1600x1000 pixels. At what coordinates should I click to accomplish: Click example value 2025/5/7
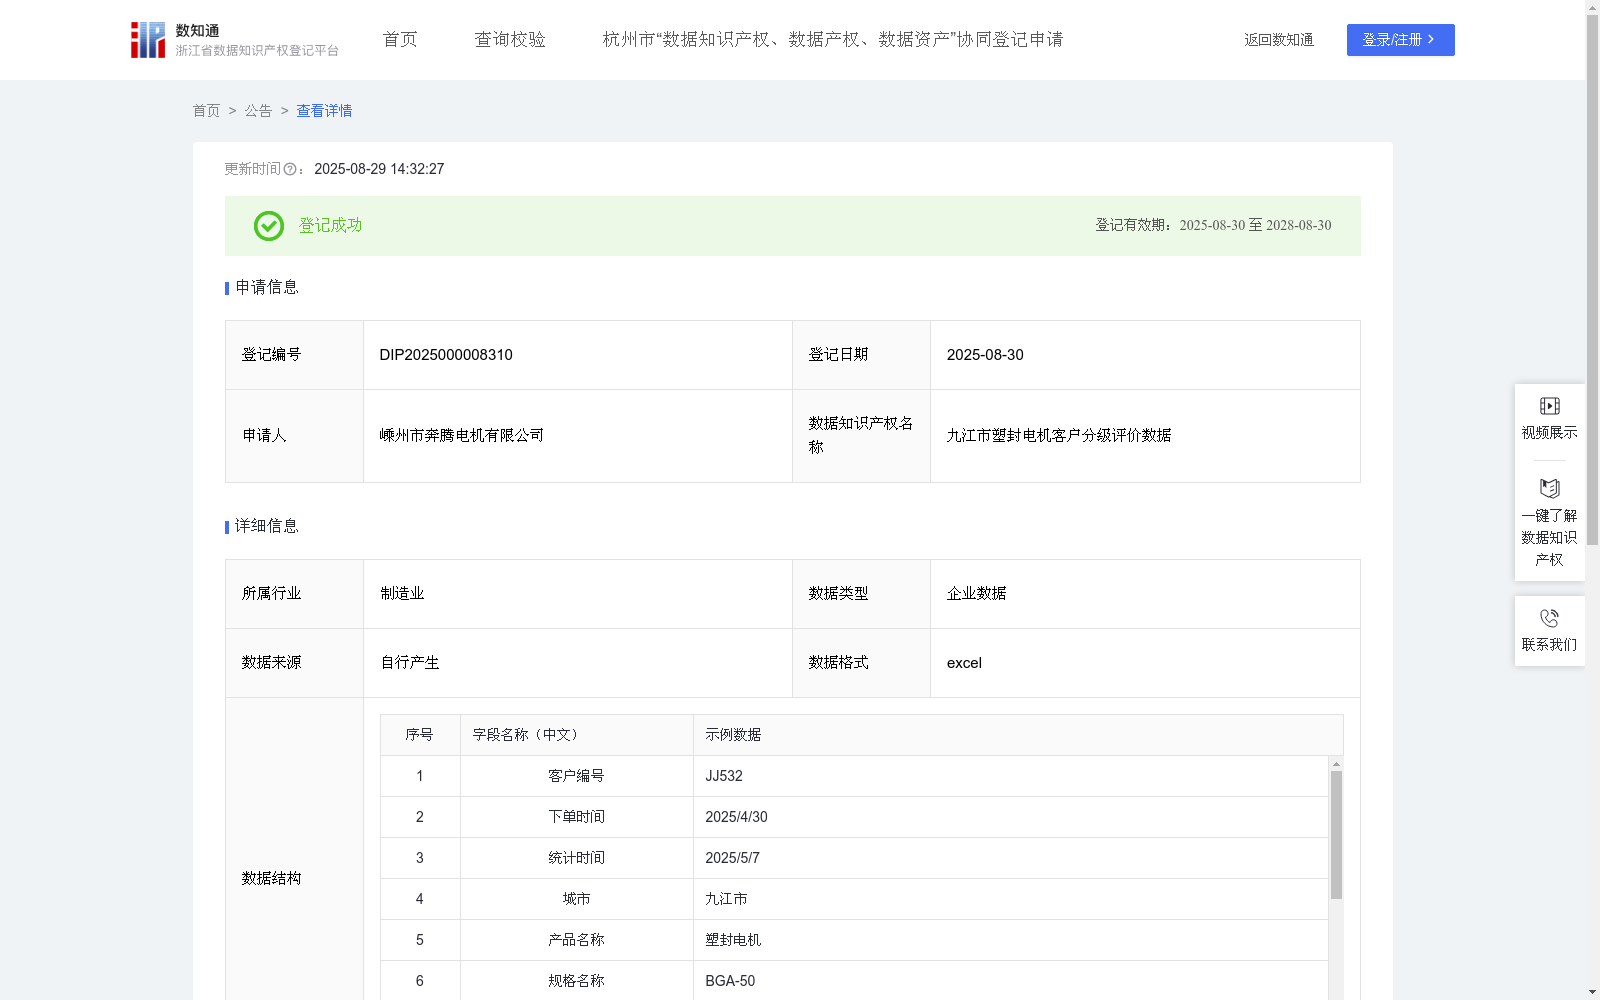(x=732, y=858)
